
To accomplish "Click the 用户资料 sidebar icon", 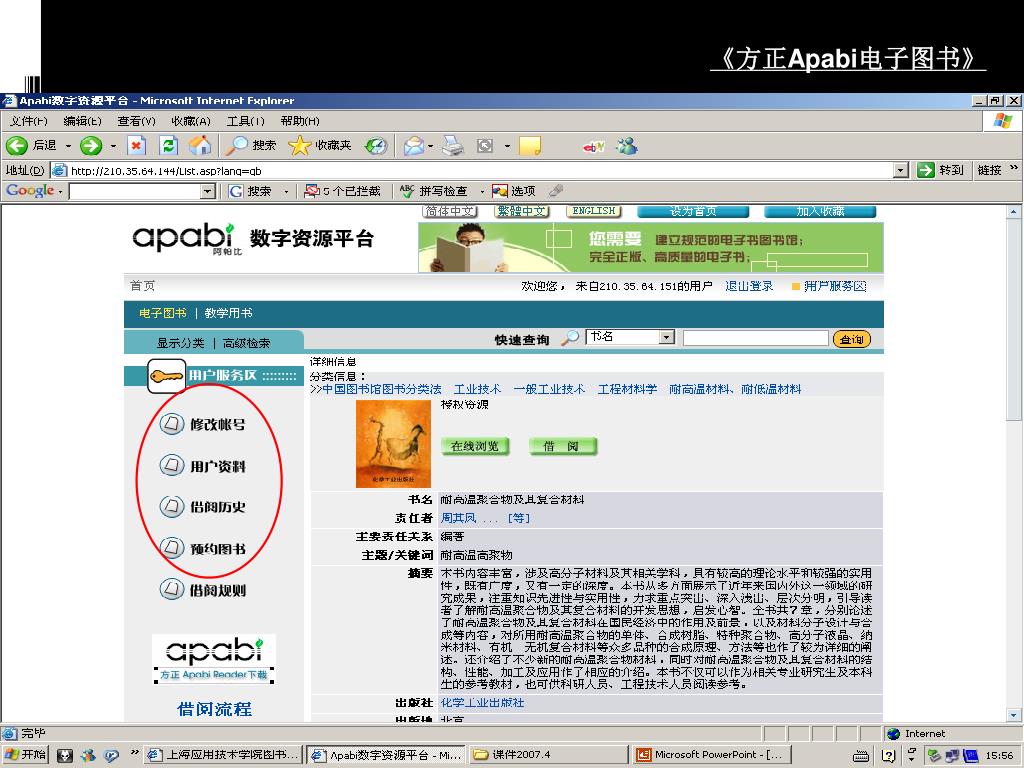I will pos(172,466).
